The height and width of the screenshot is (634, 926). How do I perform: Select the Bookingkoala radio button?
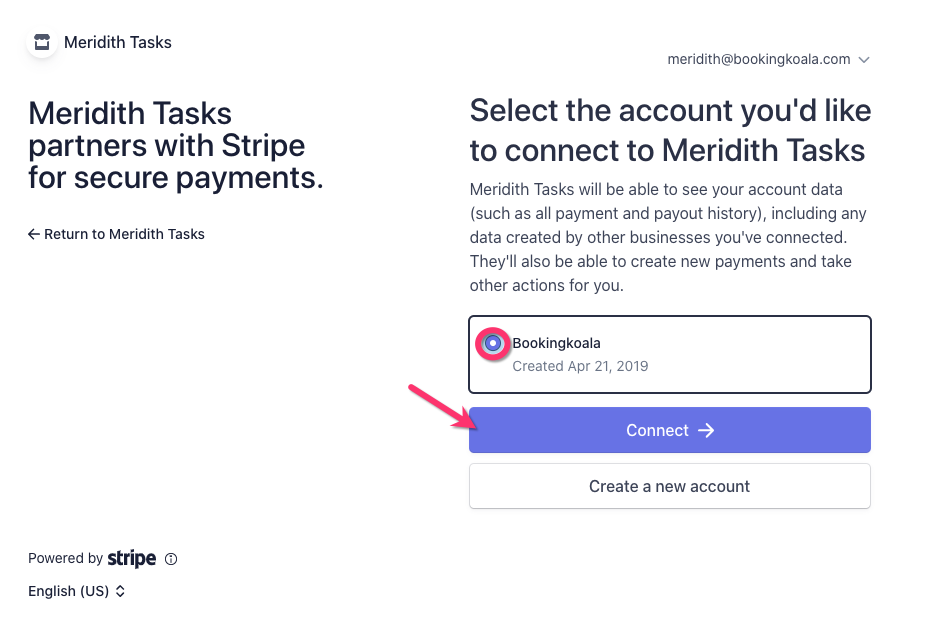click(x=492, y=343)
